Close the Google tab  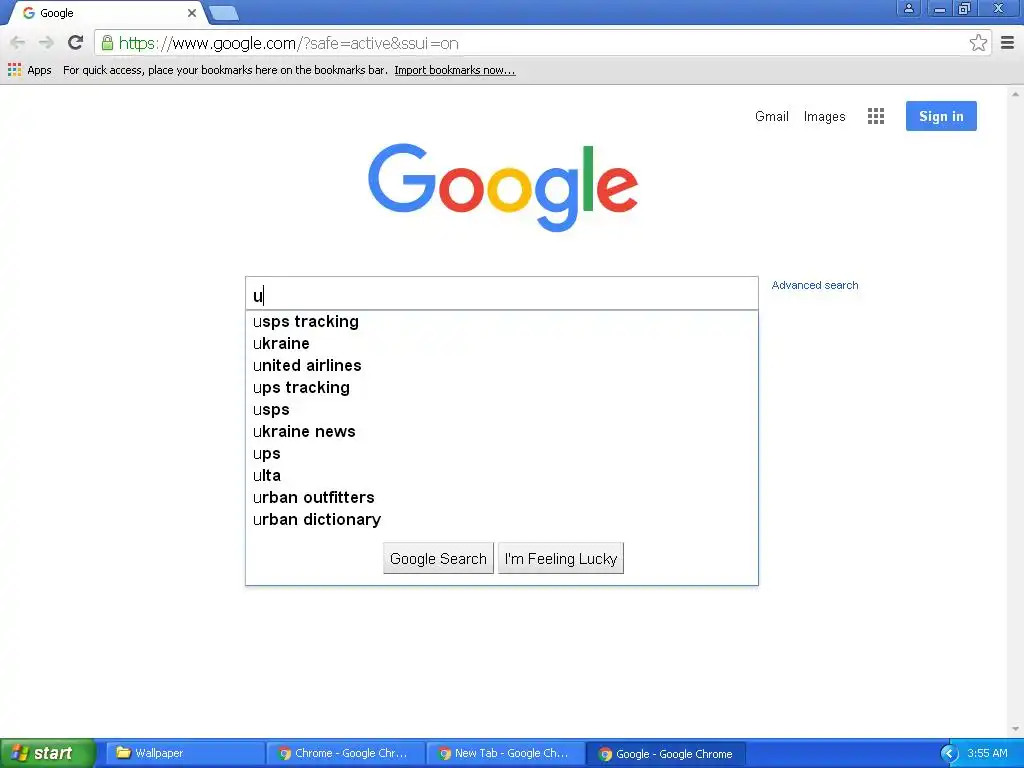(x=192, y=13)
